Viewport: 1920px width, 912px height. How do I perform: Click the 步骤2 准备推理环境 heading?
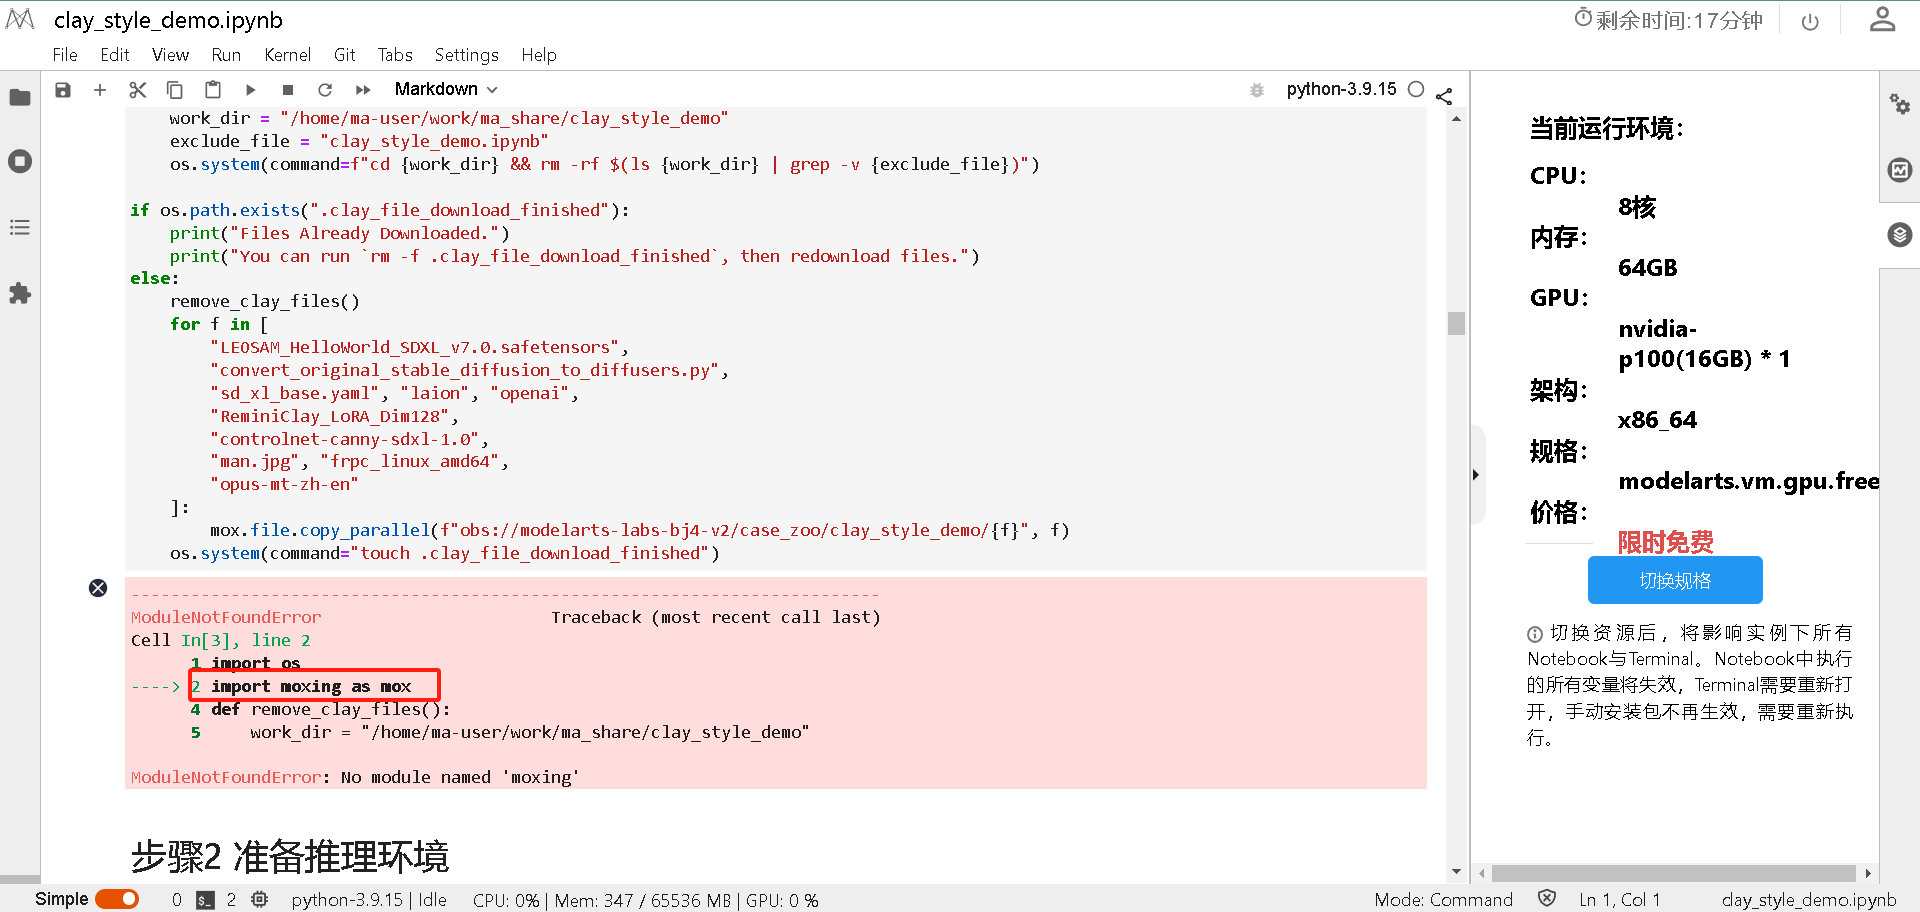(290, 857)
